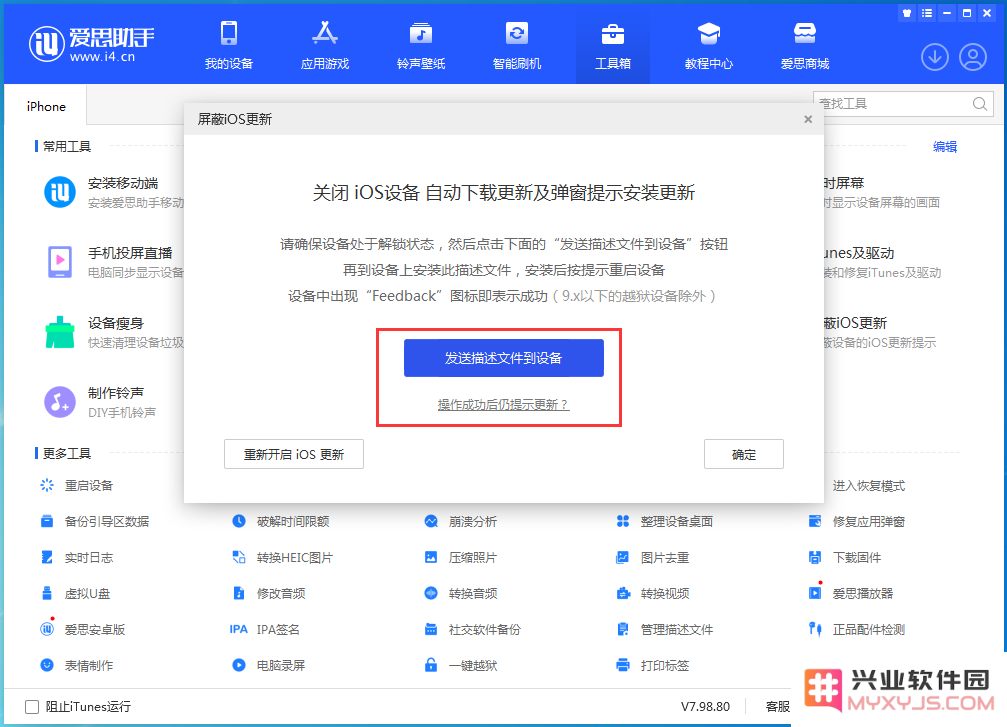Open the 图片去重 tool

pos(652,557)
